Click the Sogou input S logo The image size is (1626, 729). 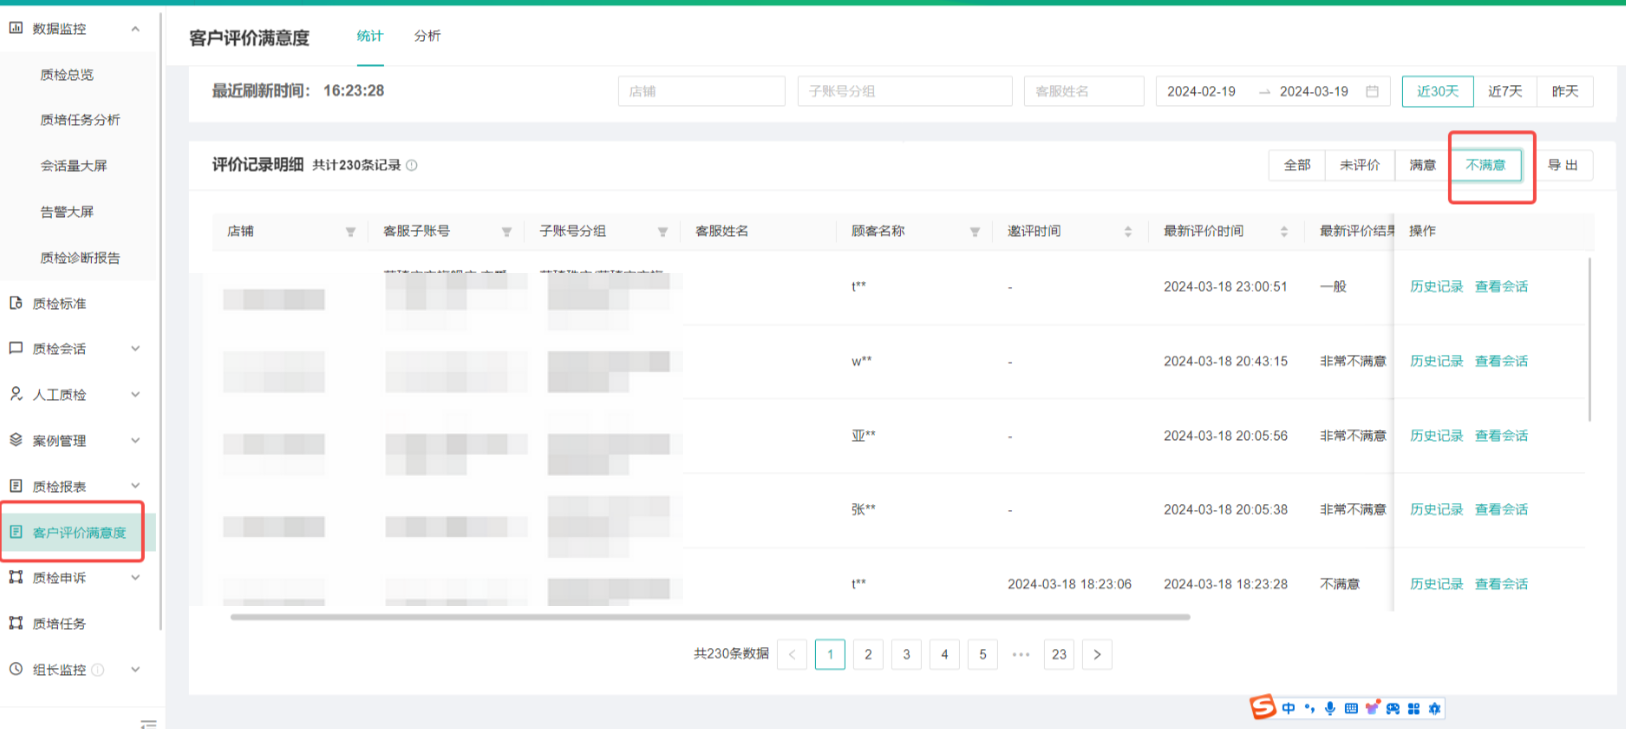(x=1263, y=707)
